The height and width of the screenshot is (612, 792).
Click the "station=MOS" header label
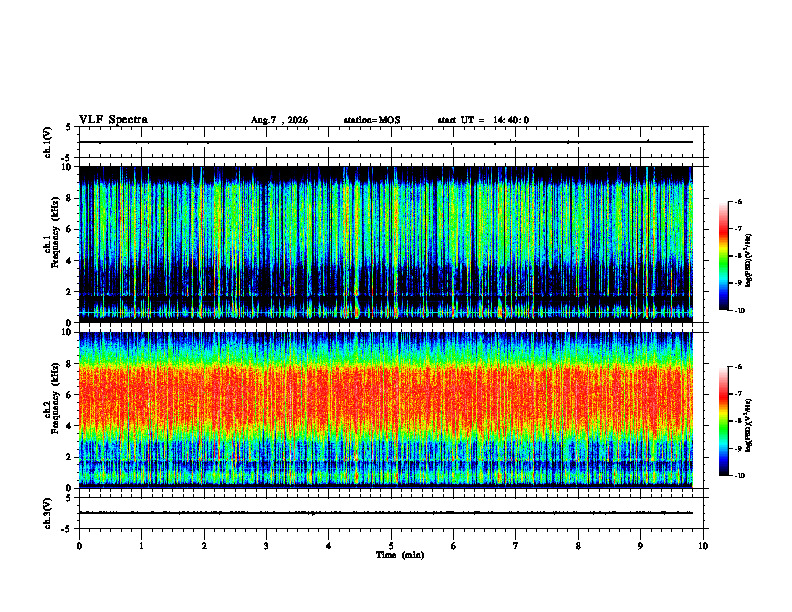coord(372,120)
